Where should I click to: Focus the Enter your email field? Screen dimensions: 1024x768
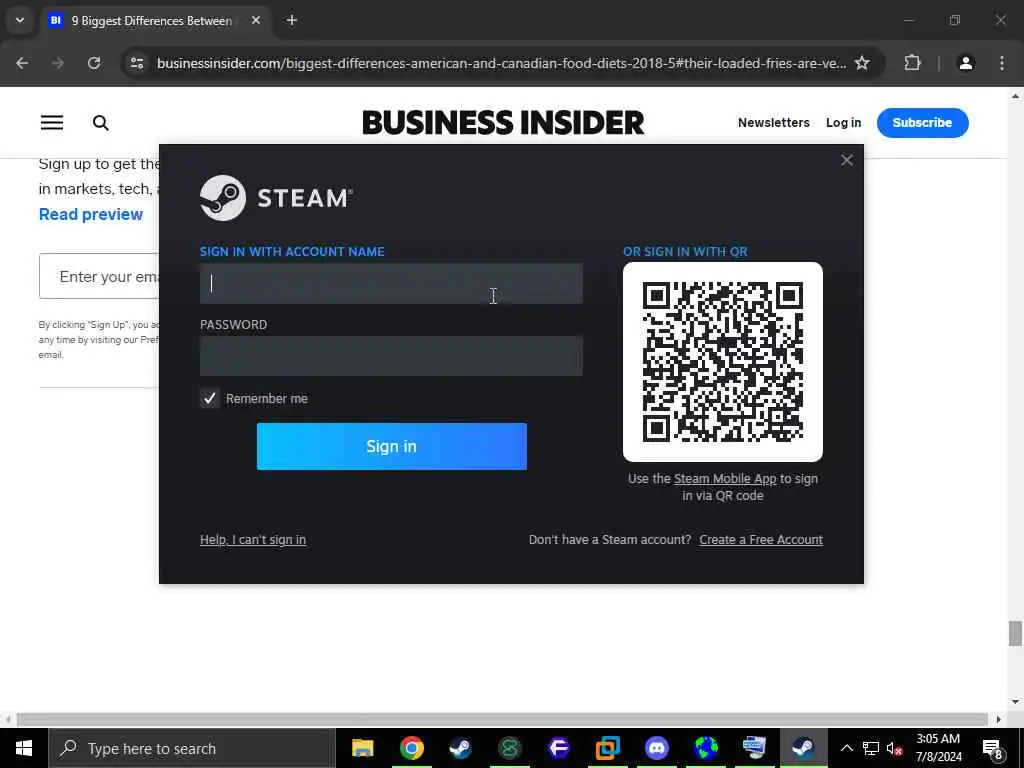pyautogui.click(x=99, y=276)
